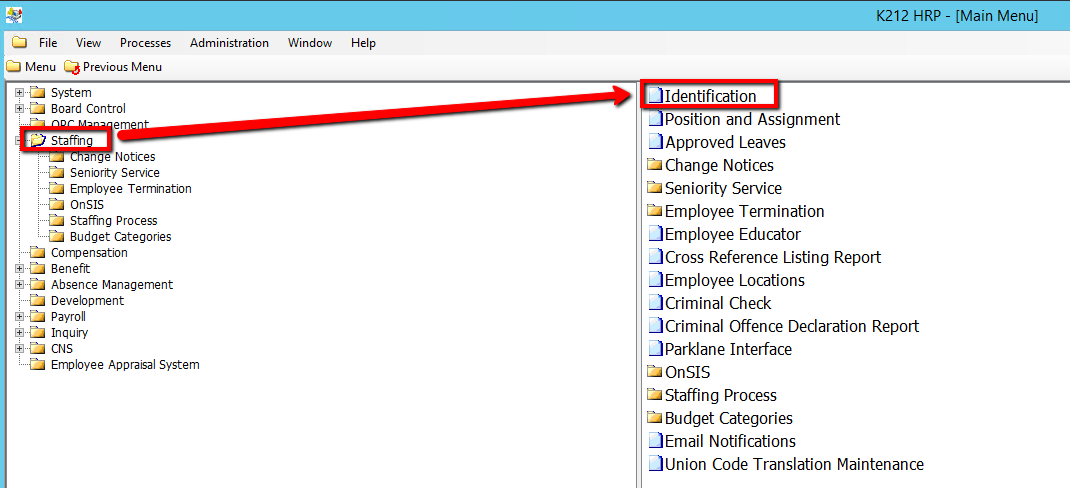Click the Menu folder icon in toolbar

[x=13, y=67]
